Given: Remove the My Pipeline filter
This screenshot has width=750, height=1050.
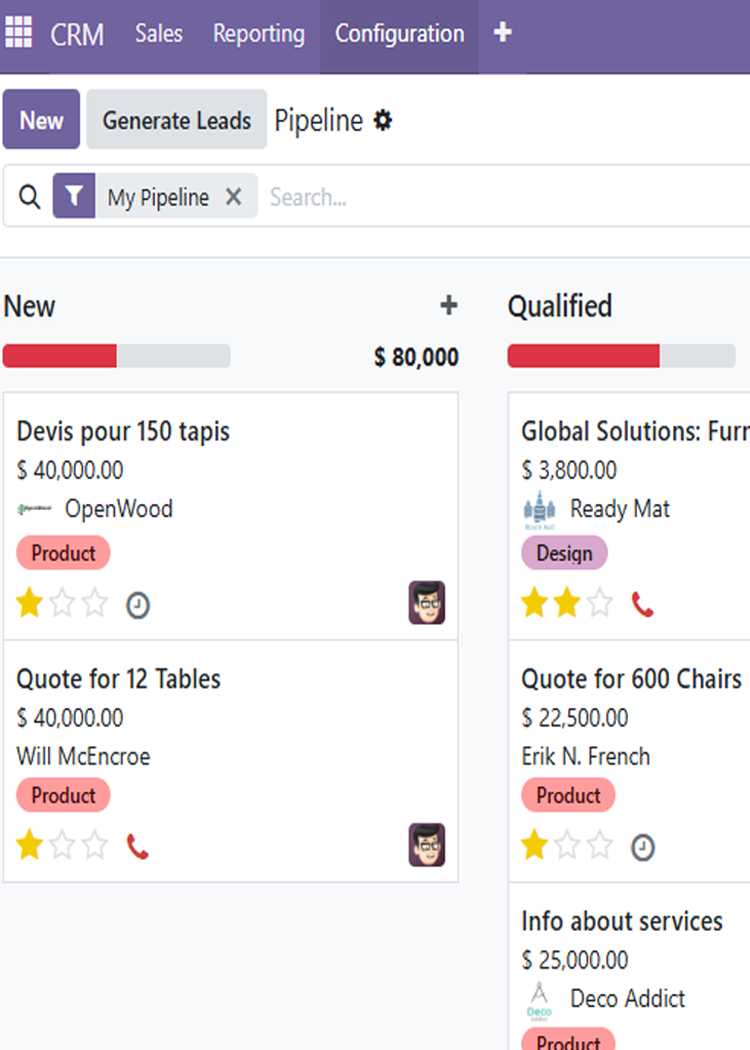Looking at the screenshot, I should [234, 197].
